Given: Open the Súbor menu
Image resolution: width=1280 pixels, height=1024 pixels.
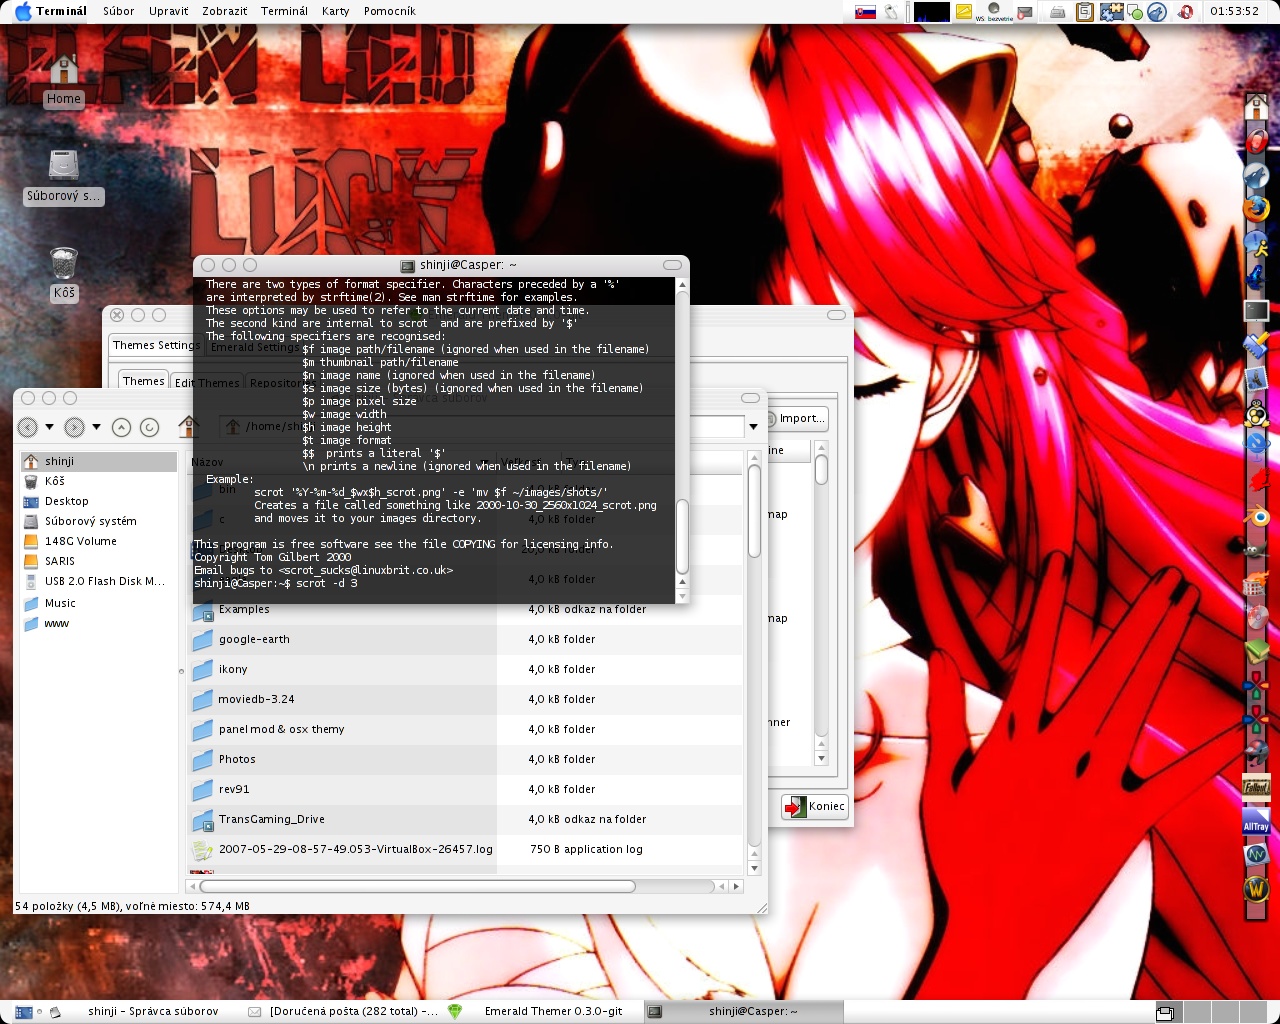Looking at the screenshot, I should pyautogui.click(x=118, y=11).
